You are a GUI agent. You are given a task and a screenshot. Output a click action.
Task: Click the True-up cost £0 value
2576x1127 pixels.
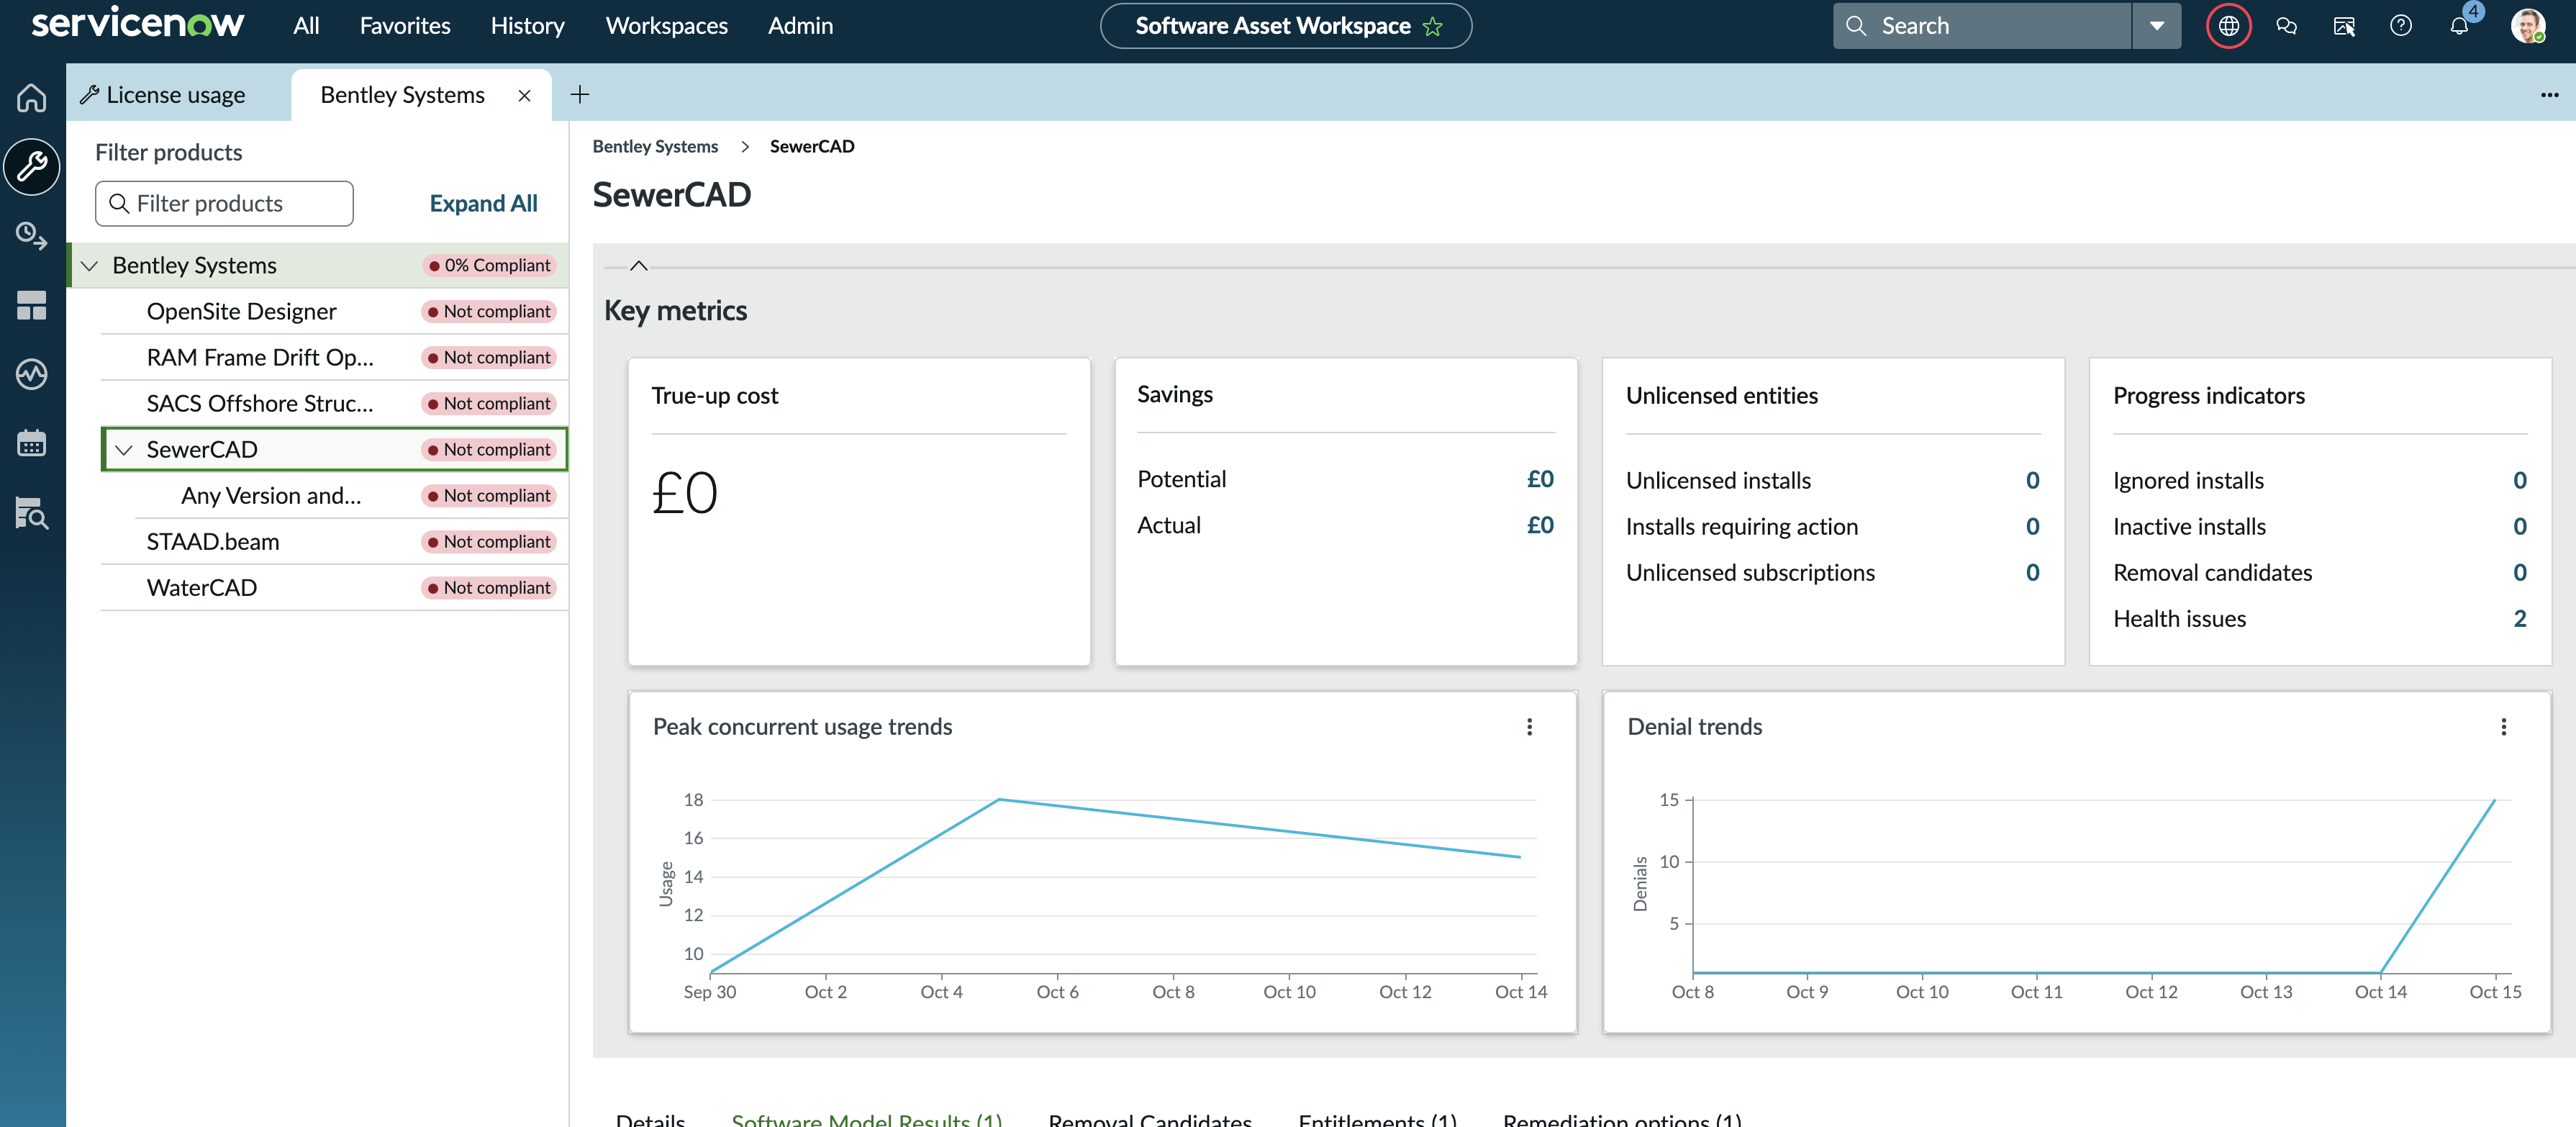click(685, 493)
